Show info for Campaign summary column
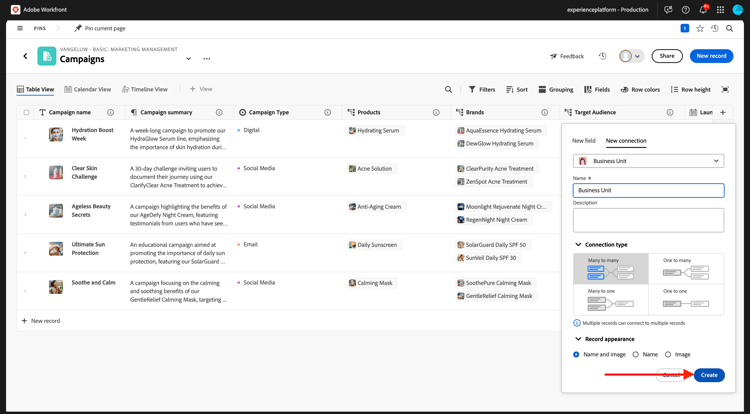This screenshot has height=414, width=750. click(219, 112)
